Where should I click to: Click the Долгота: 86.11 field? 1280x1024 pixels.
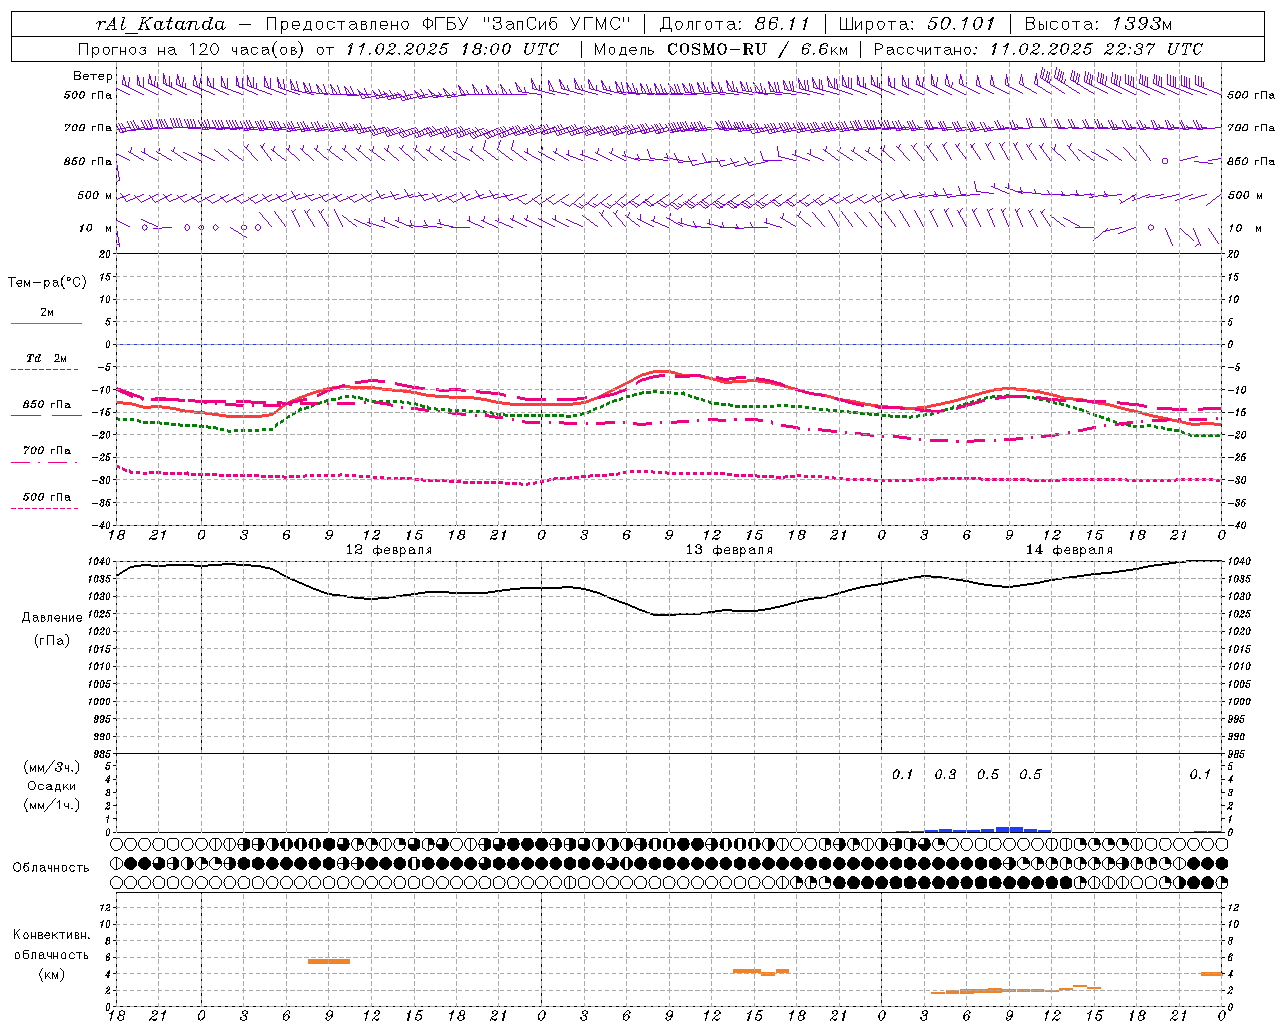point(734,24)
